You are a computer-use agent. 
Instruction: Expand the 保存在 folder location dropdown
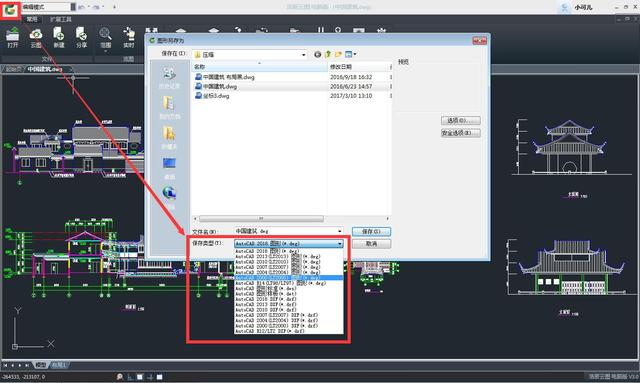(304, 55)
